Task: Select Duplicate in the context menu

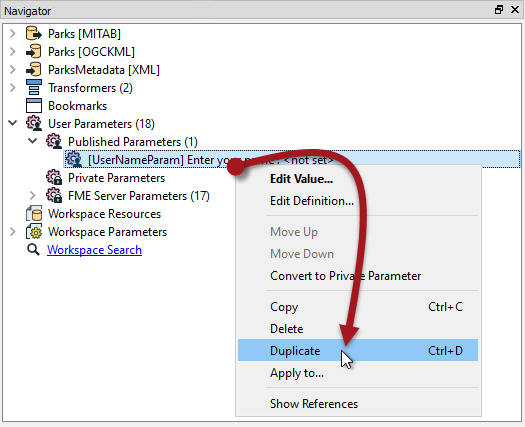Action: [358, 350]
